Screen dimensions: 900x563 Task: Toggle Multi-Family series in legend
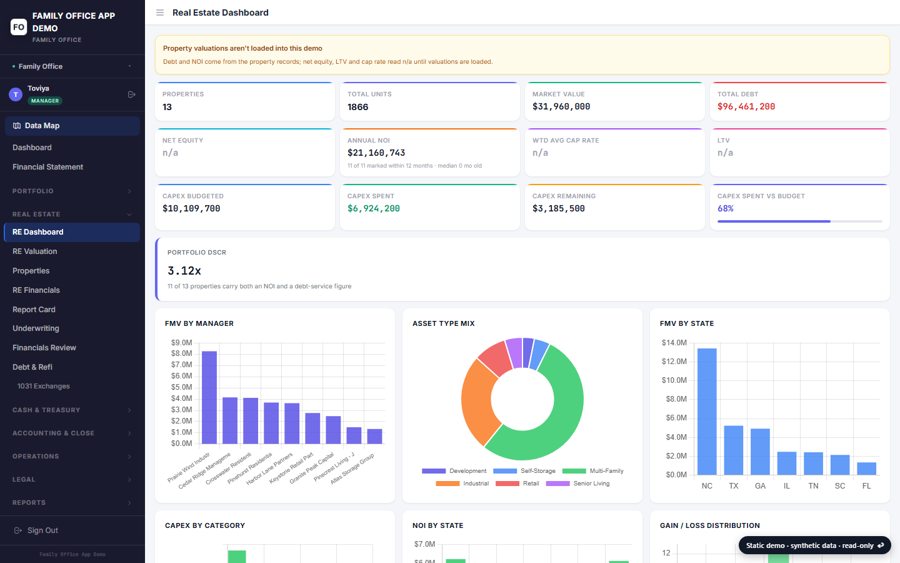click(x=593, y=471)
